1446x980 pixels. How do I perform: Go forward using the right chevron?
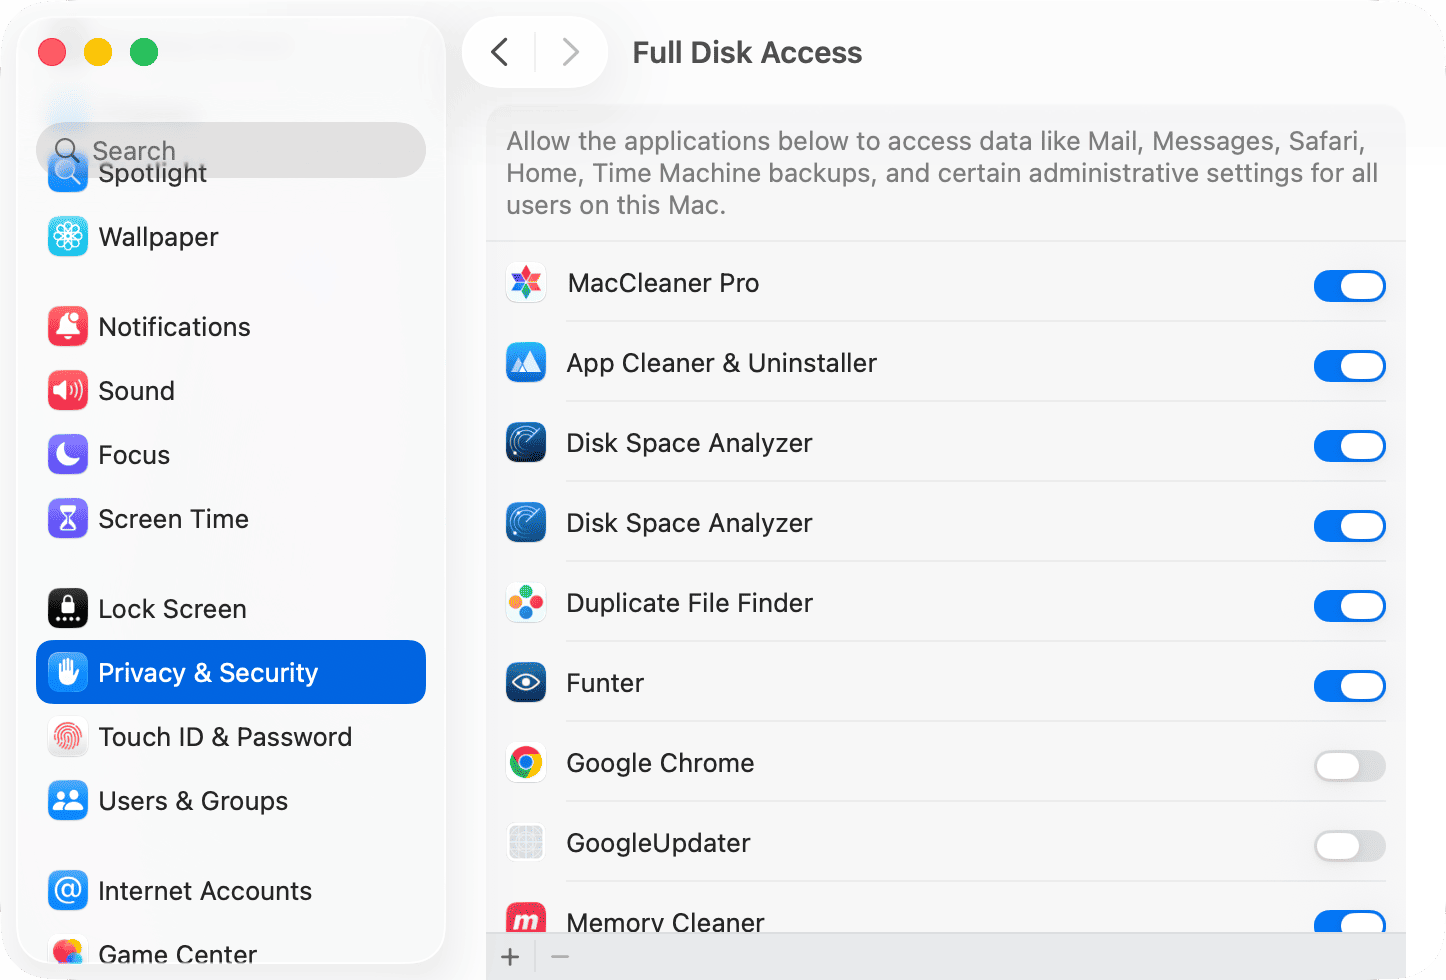coord(570,52)
